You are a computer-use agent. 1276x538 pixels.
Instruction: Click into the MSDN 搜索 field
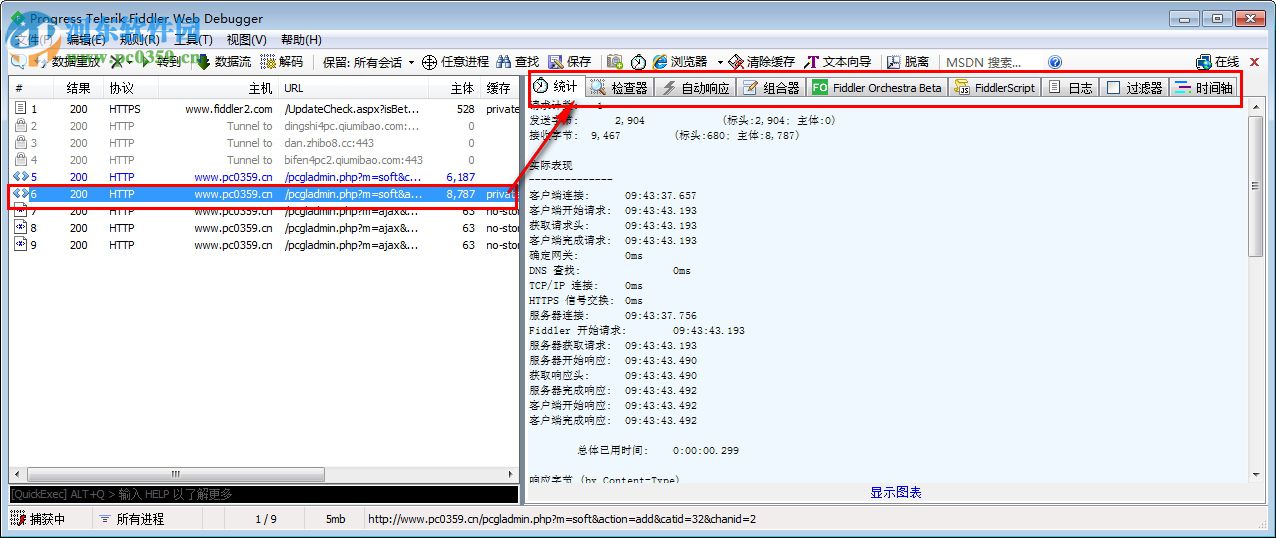(992, 62)
